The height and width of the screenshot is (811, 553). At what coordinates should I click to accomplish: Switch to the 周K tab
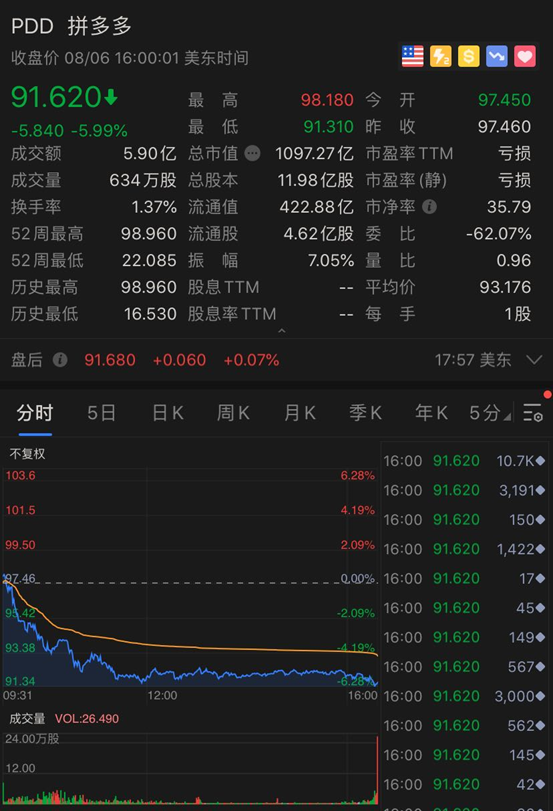(233, 413)
